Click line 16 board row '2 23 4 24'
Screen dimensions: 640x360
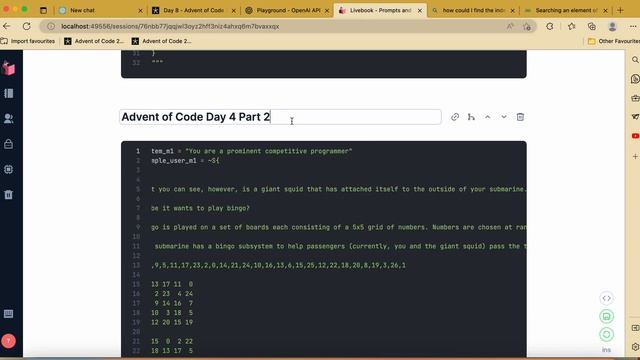pyautogui.click(x=173, y=293)
